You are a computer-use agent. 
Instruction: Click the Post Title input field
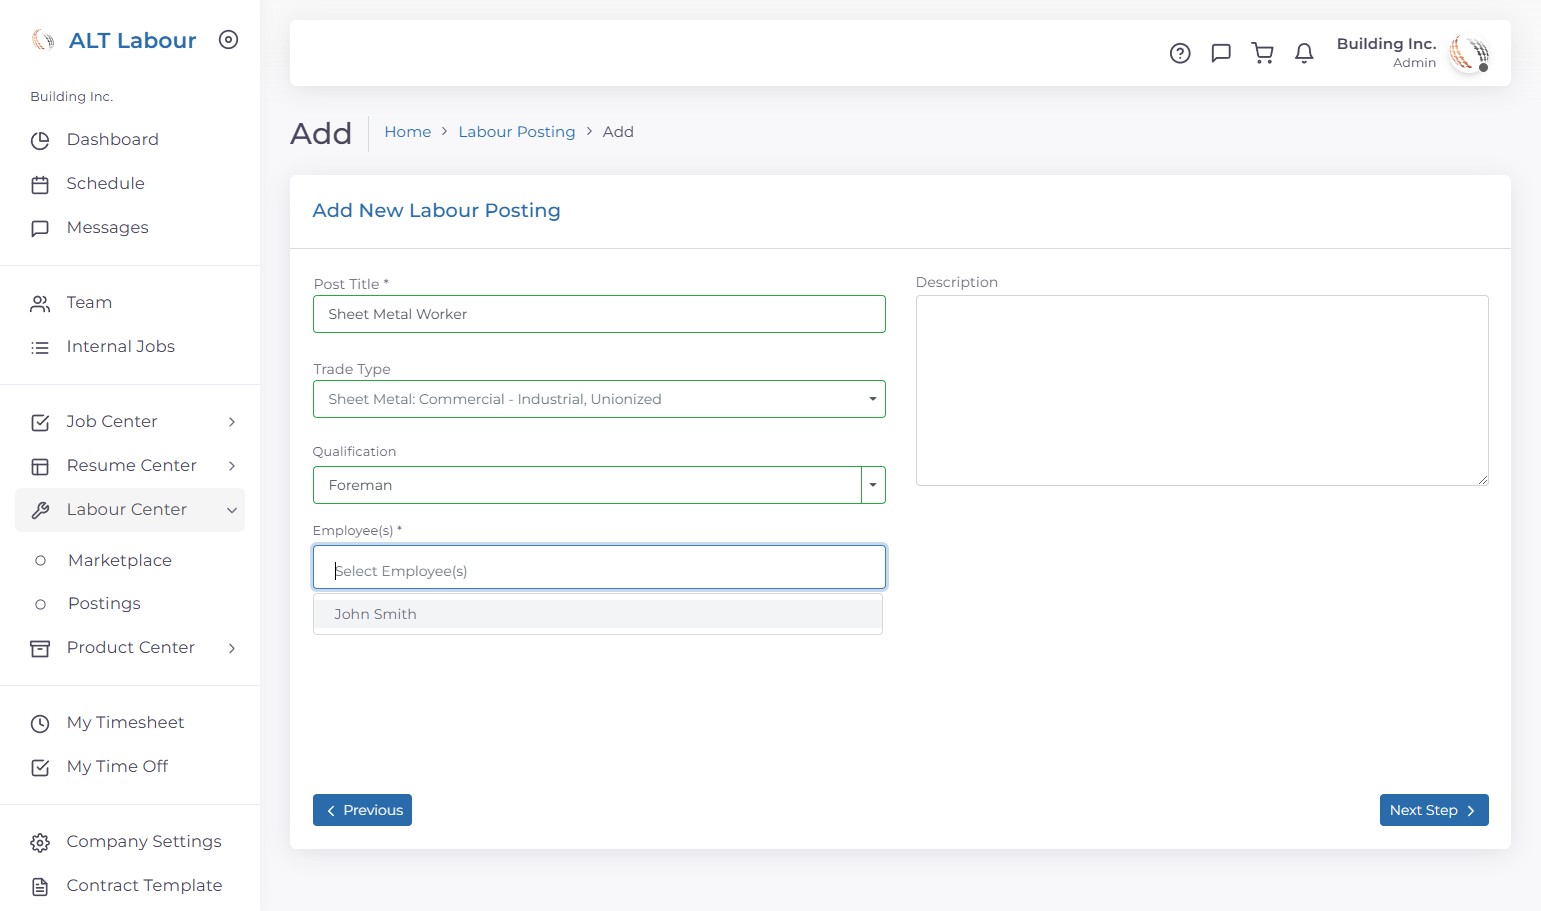pyautogui.click(x=599, y=314)
